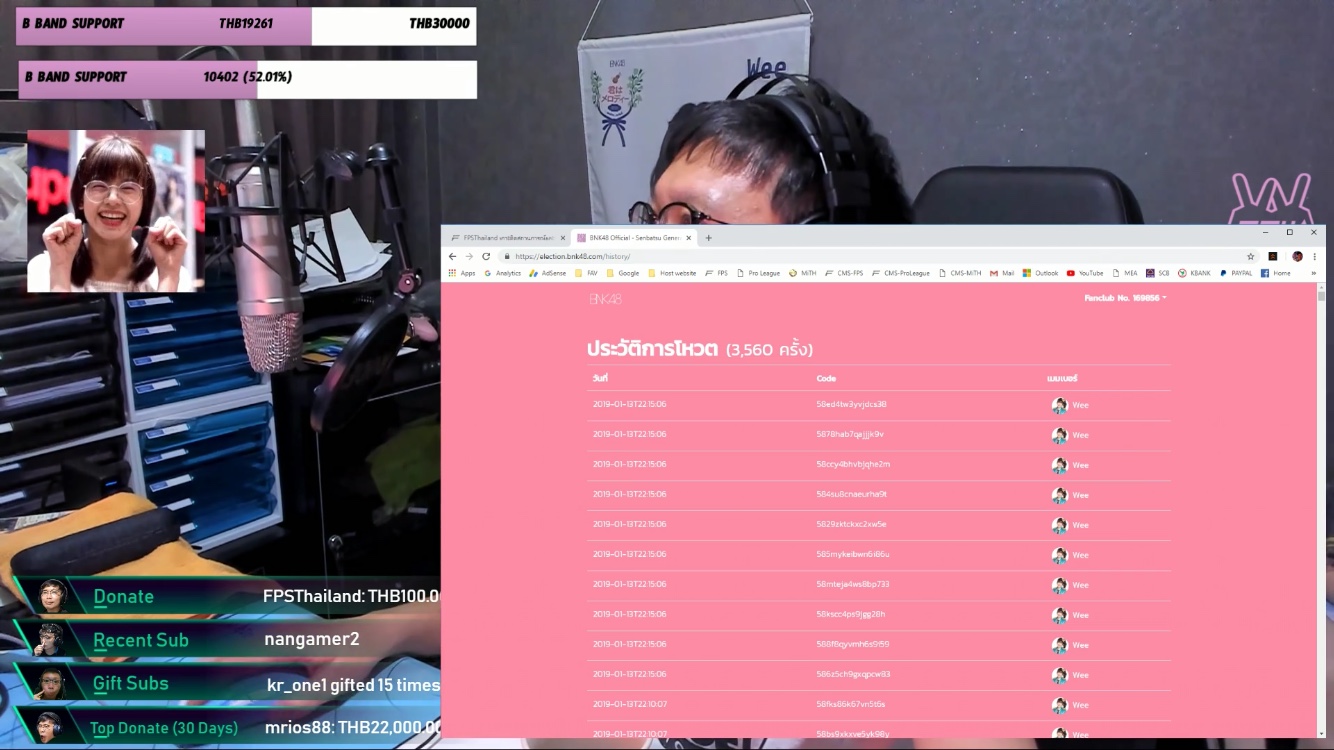Image resolution: width=1334 pixels, height=750 pixels.
Task: Click the THB19261 B Band Support bar
Action: 246,25
